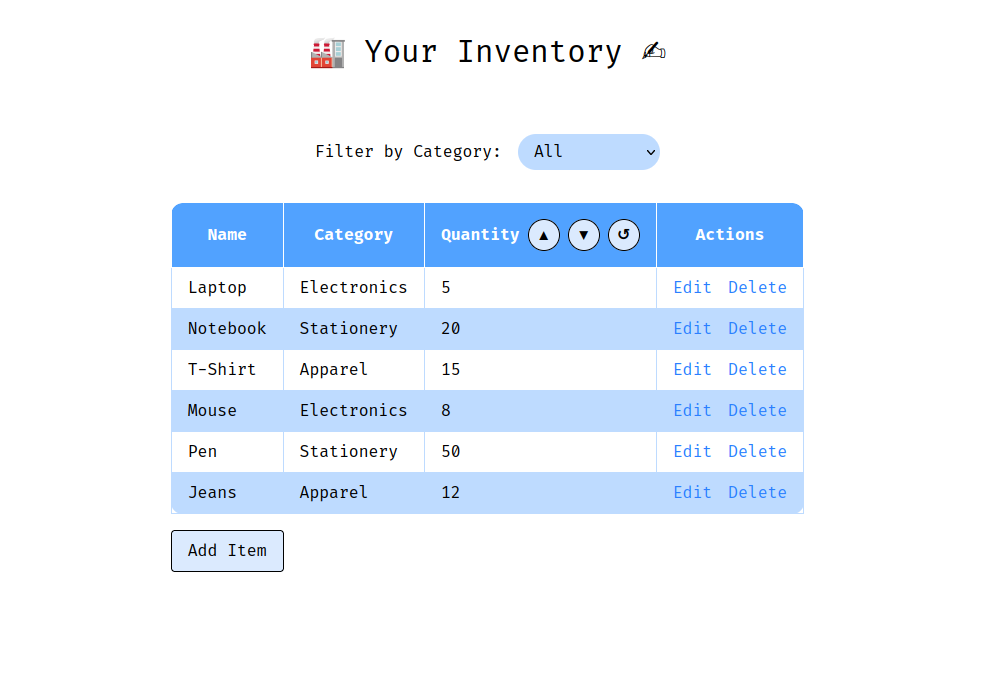Reset quantity sorting with the circular arrow icon
This screenshot has width=995, height=678.
point(623,234)
